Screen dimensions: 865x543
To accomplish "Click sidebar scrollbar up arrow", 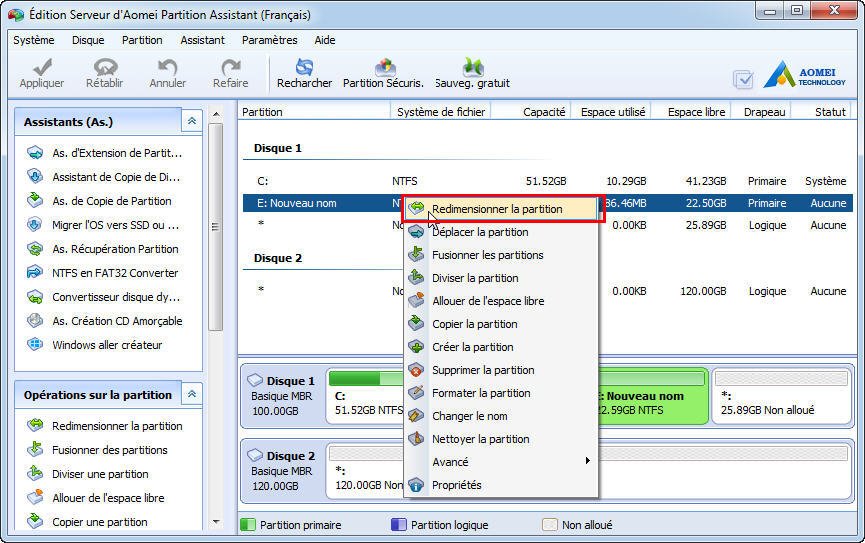I will 216,114.
